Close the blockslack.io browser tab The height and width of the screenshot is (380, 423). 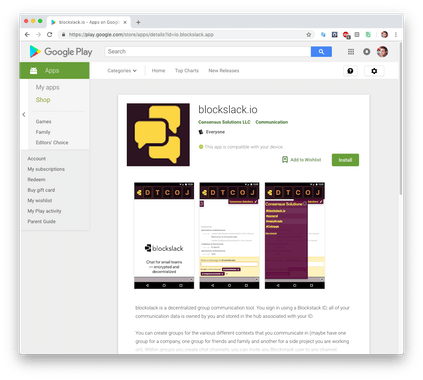coord(125,22)
